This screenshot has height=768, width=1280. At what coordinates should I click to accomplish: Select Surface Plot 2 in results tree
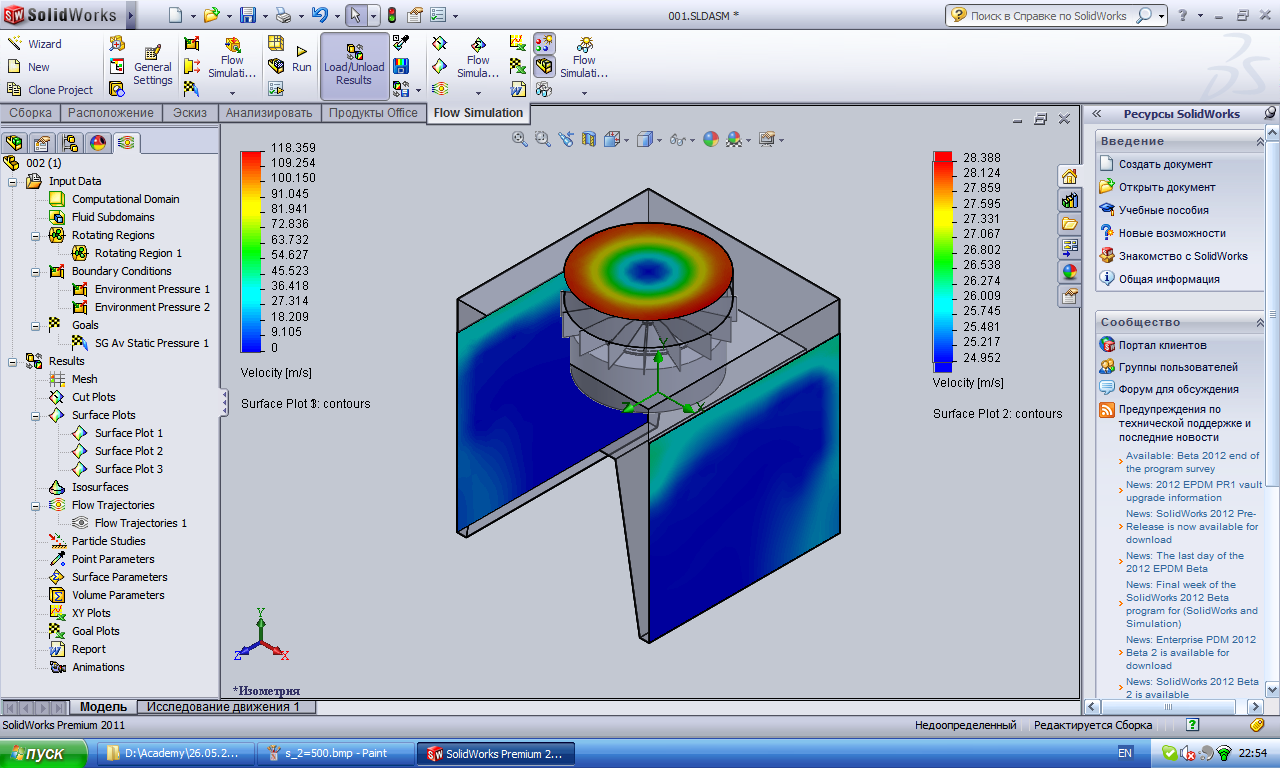pos(128,451)
